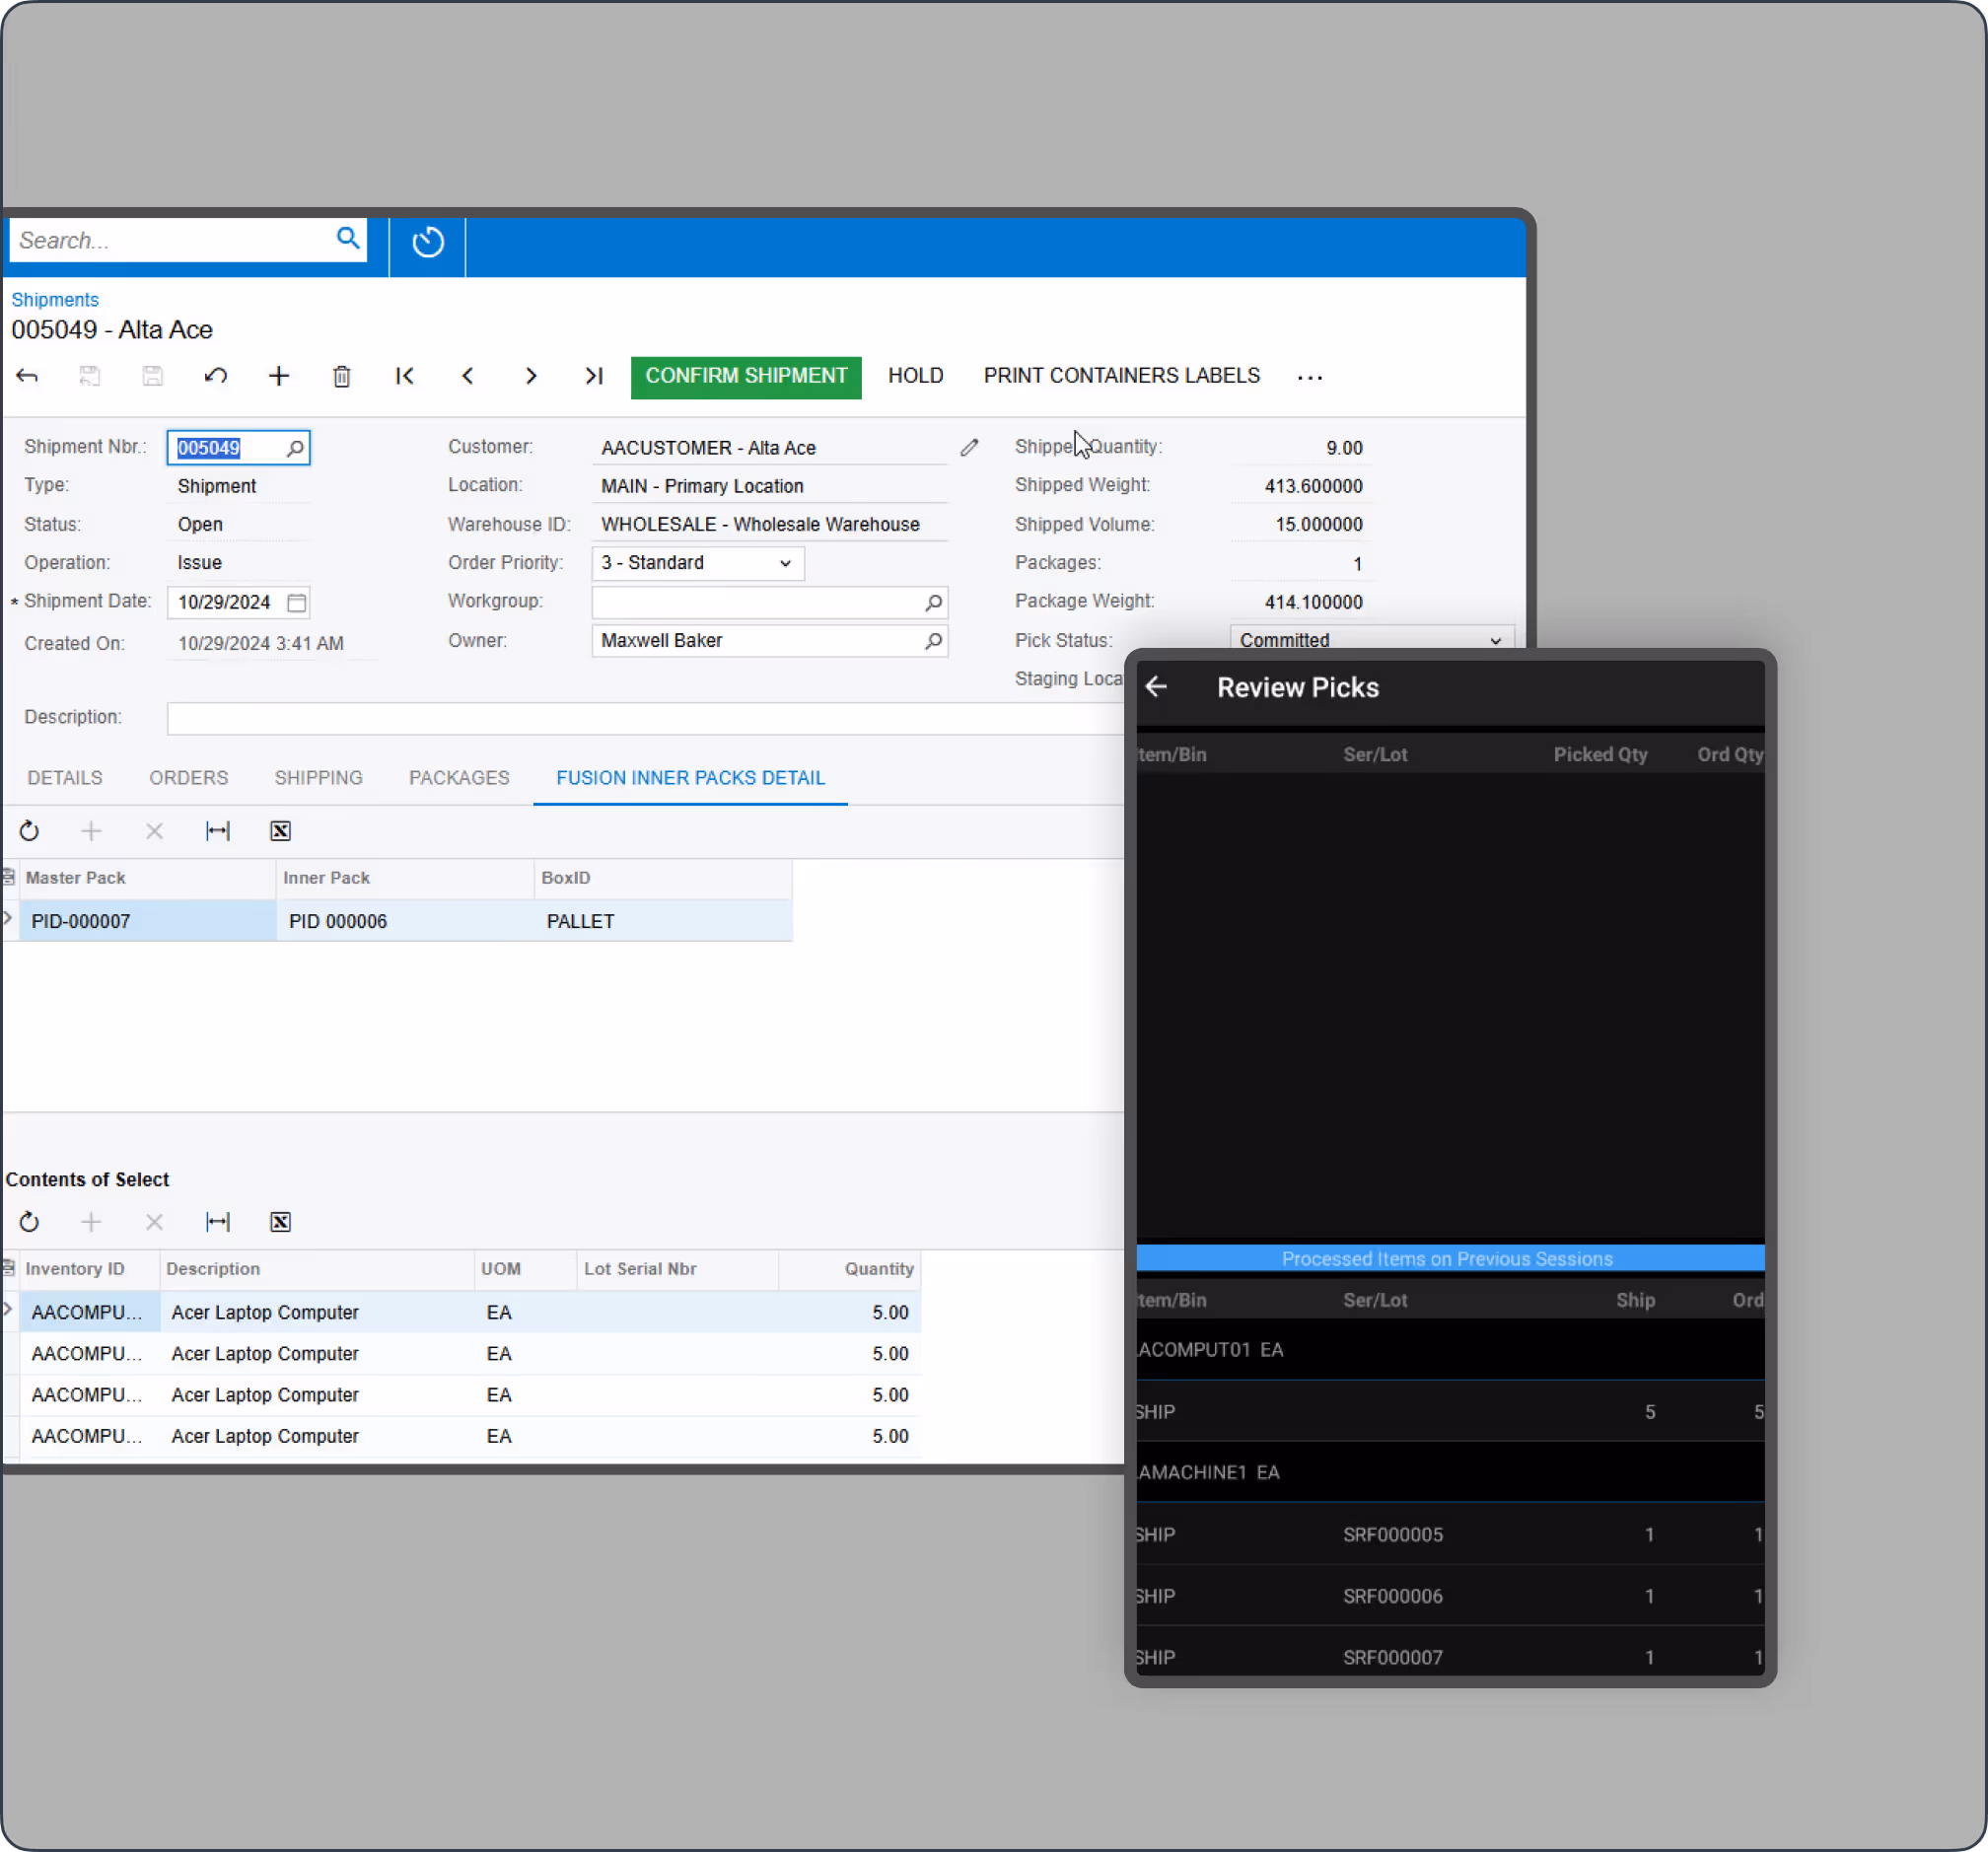This screenshot has height=1852, width=1988.
Task: Open the Shipment Date calendar picker
Action: [297, 602]
